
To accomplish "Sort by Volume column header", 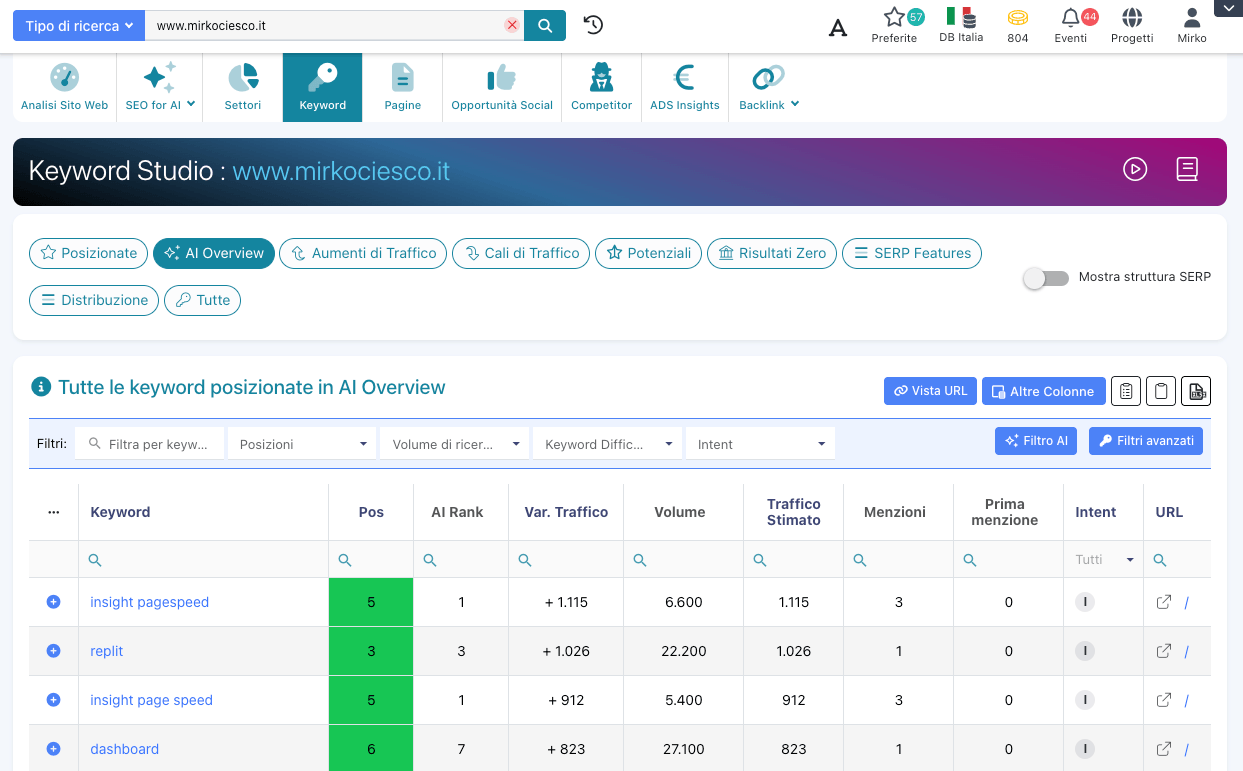I will [680, 512].
